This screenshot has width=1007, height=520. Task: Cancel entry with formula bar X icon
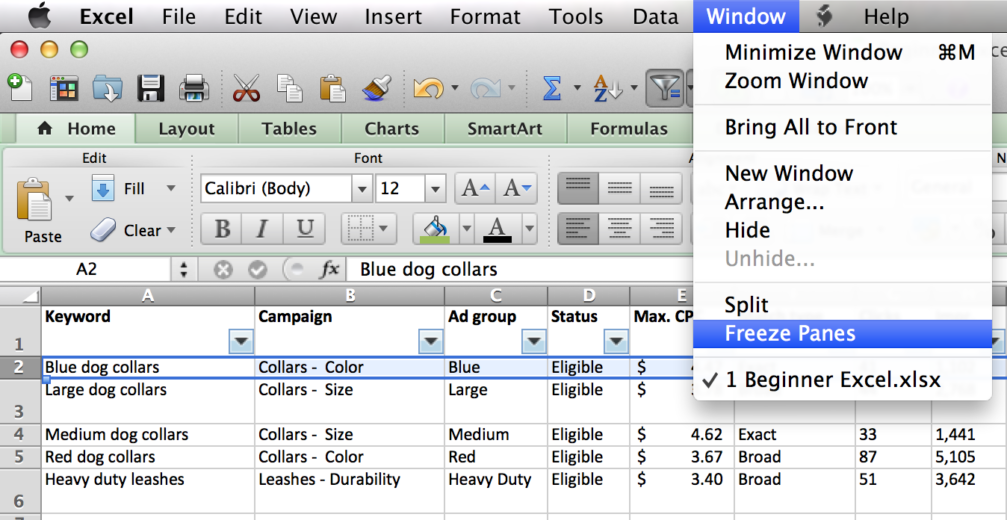[222, 270]
